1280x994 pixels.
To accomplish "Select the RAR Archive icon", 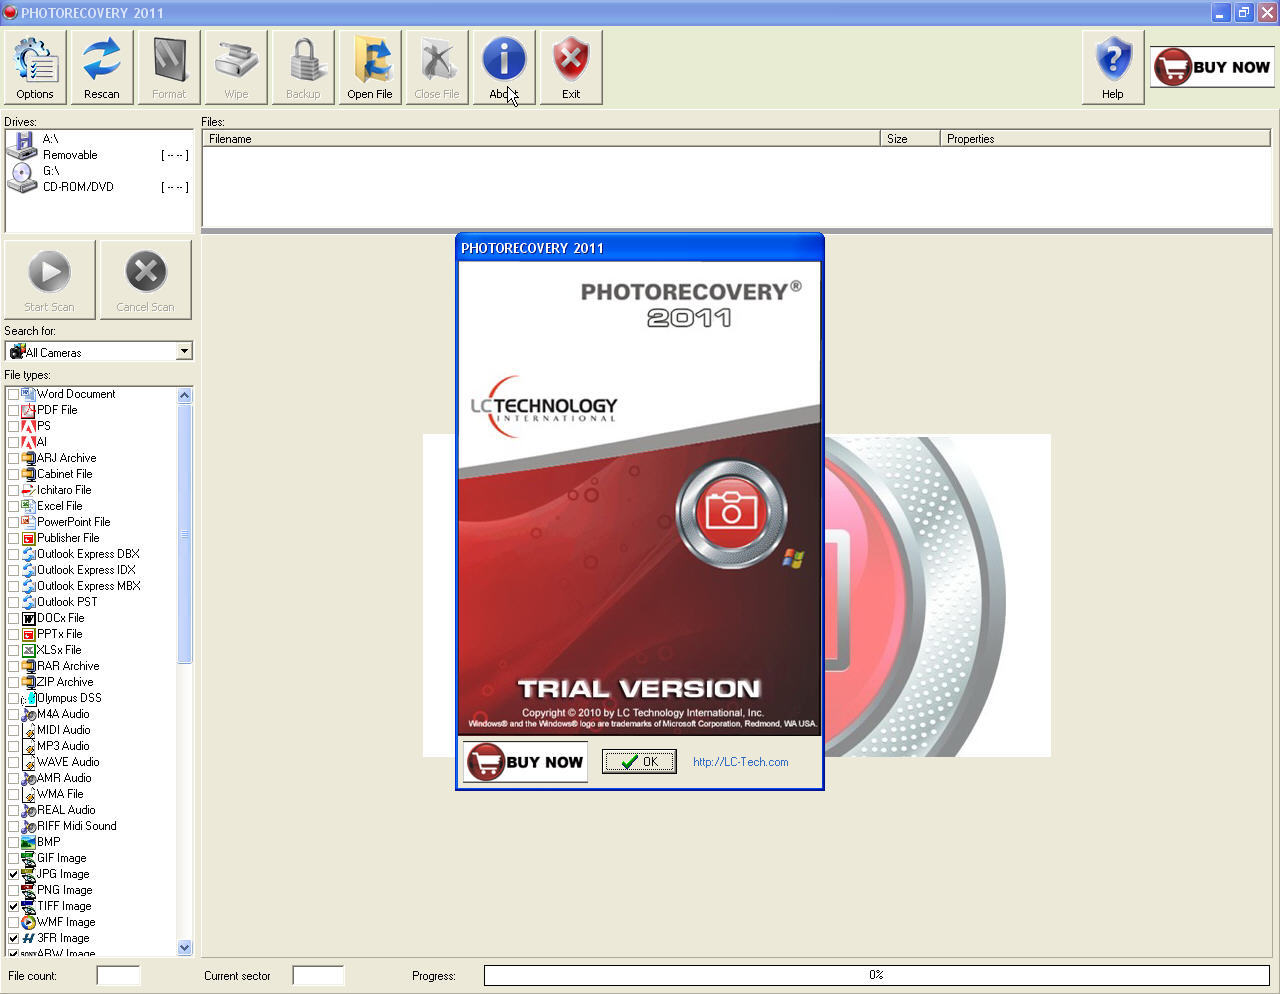I will point(28,666).
